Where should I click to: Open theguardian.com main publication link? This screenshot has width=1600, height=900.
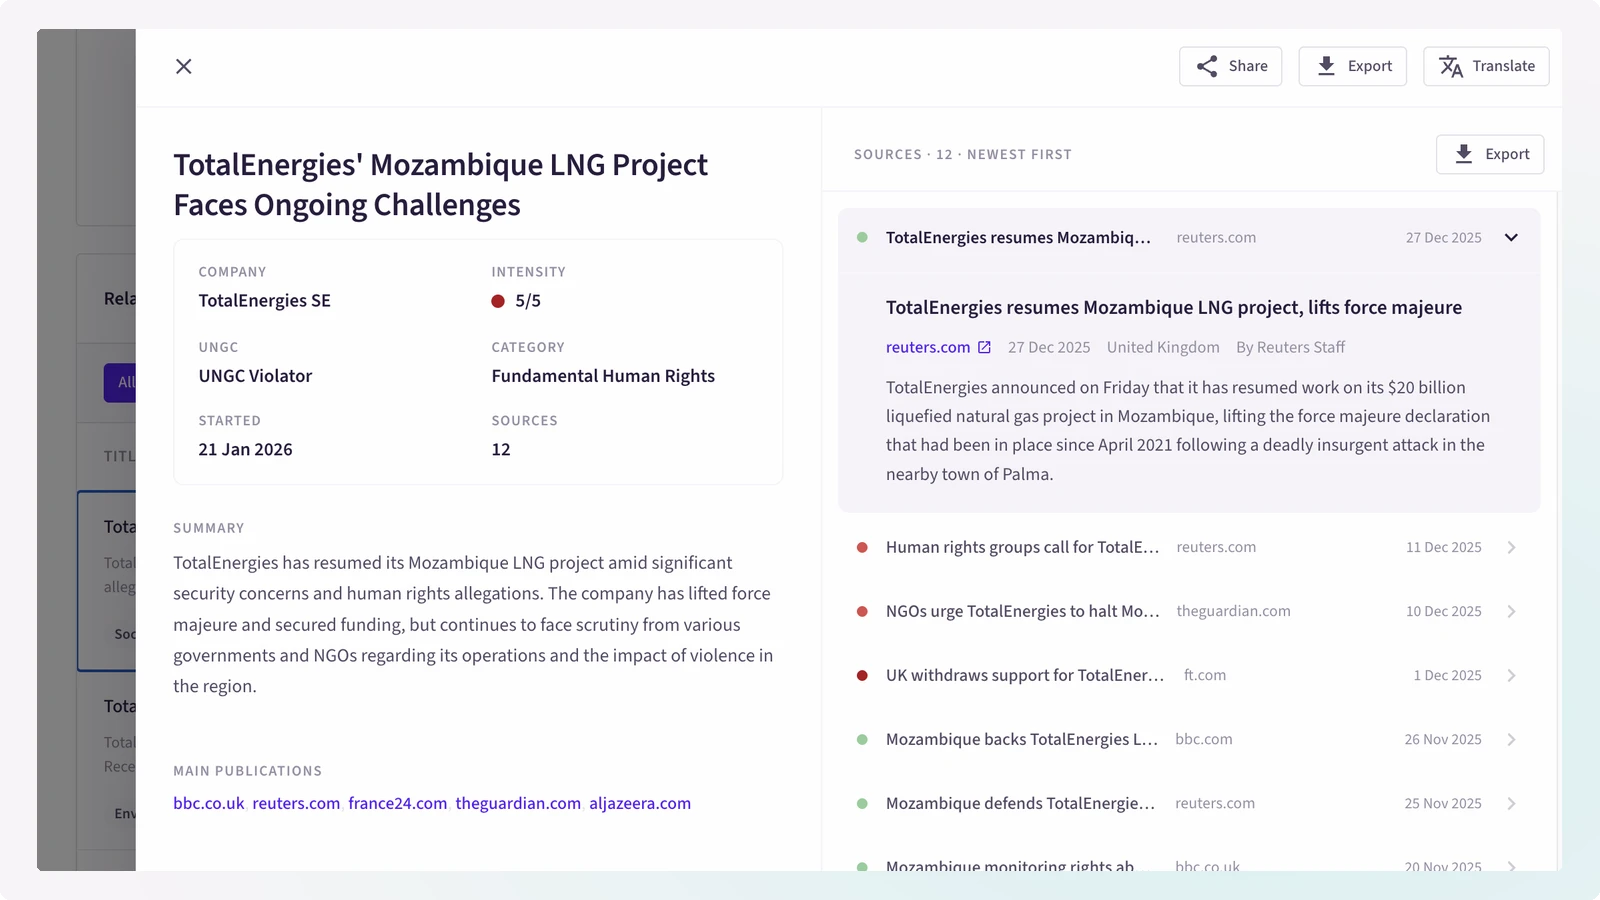[518, 804]
